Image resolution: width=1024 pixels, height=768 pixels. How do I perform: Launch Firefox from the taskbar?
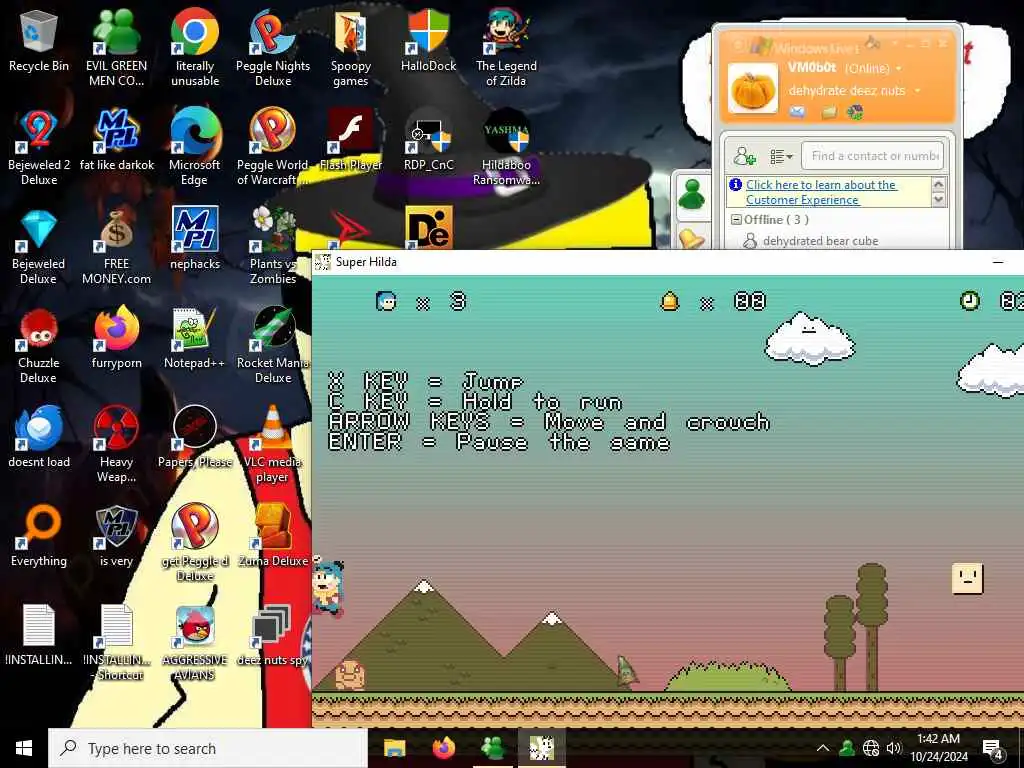tap(443, 748)
